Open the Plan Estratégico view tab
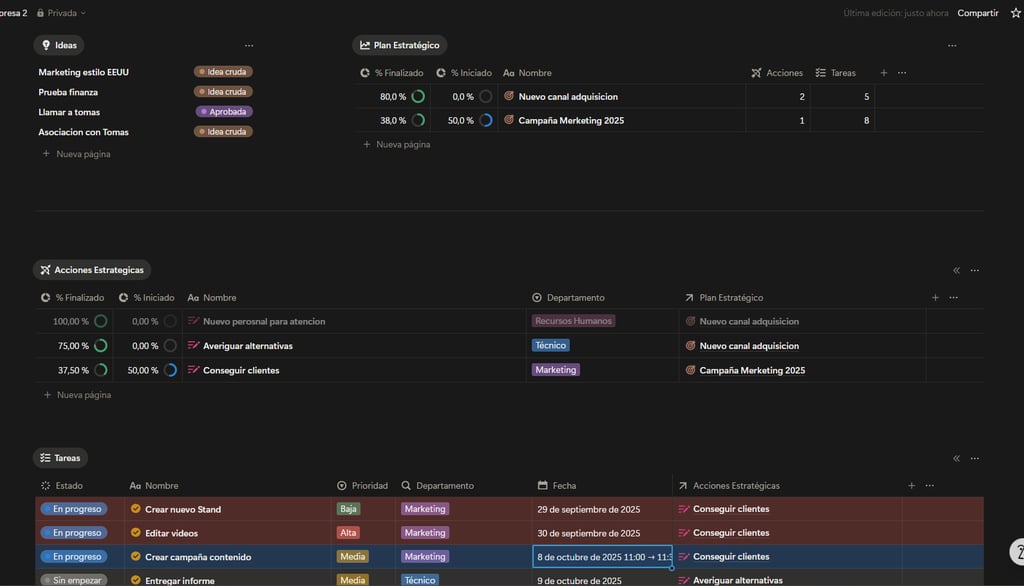1024x586 pixels. (x=400, y=45)
